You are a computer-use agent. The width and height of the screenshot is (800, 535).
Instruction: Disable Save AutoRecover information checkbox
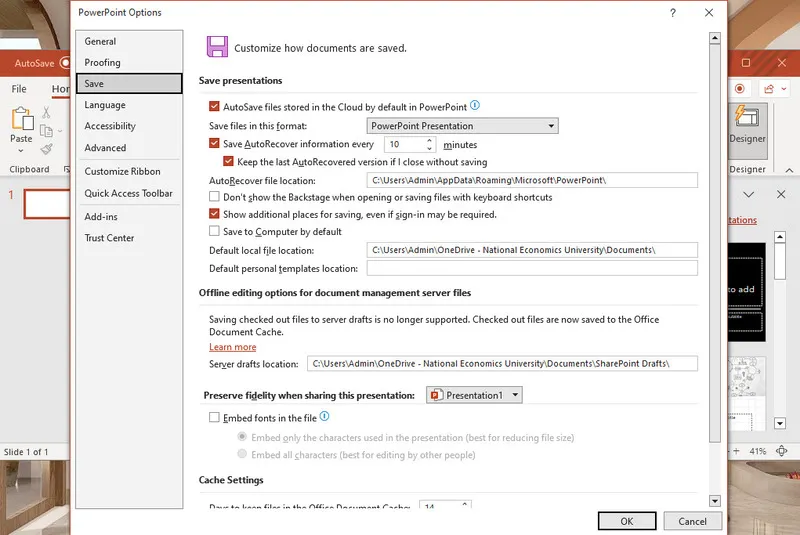(x=214, y=144)
